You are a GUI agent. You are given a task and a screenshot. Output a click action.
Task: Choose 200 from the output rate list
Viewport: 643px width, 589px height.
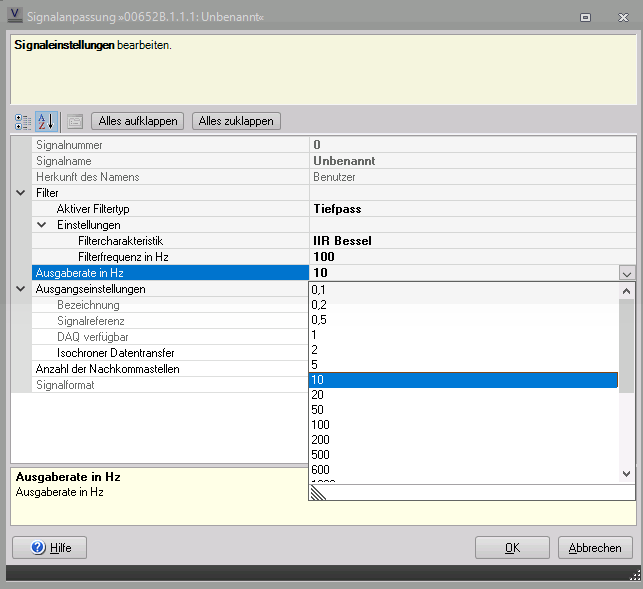[x=321, y=440]
